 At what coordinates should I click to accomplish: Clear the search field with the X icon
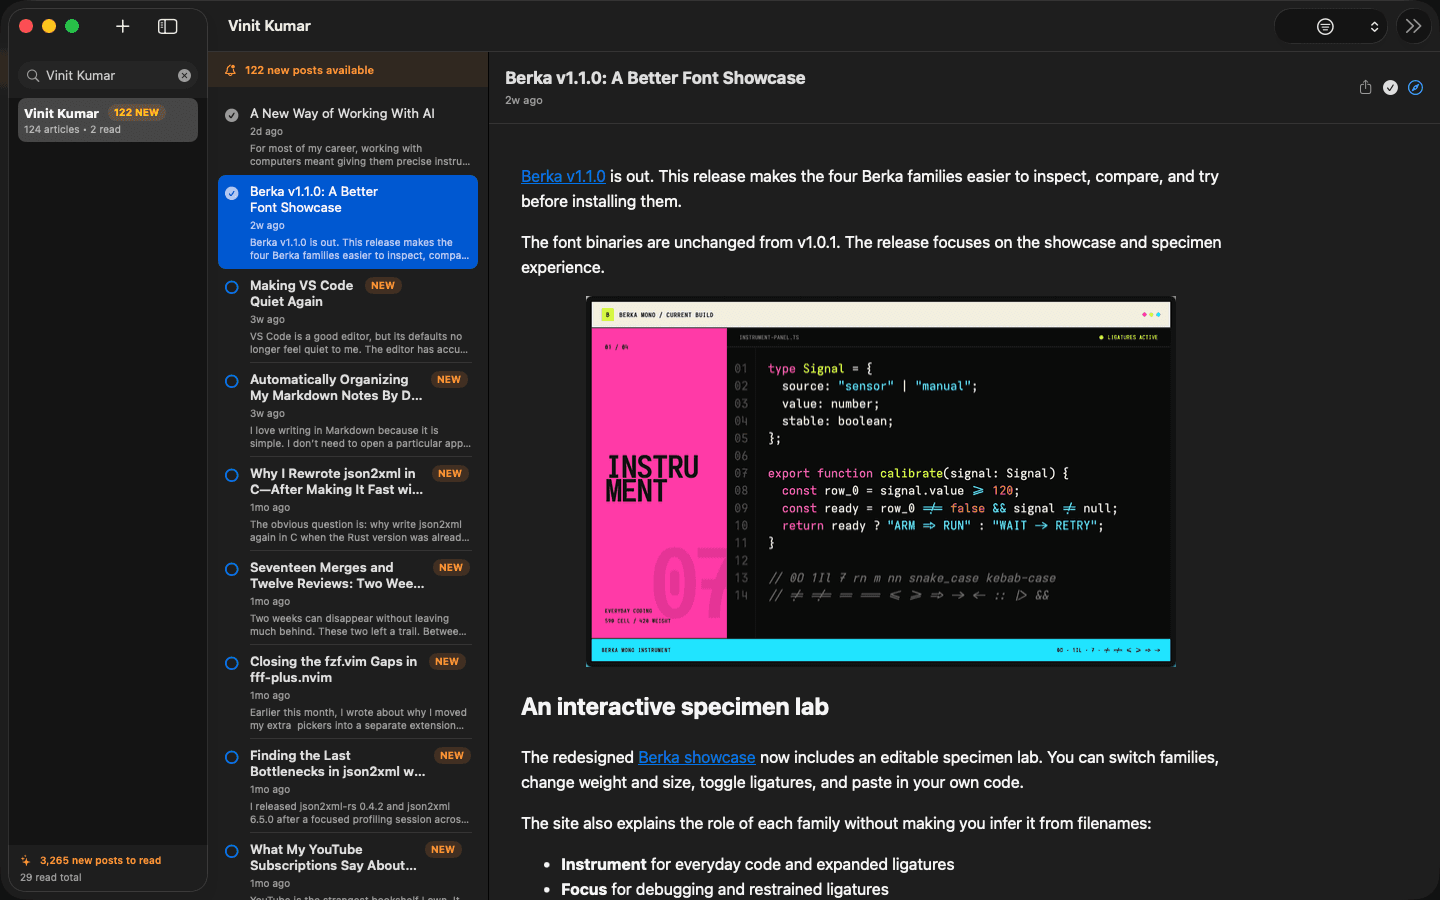[x=184, y=75]
